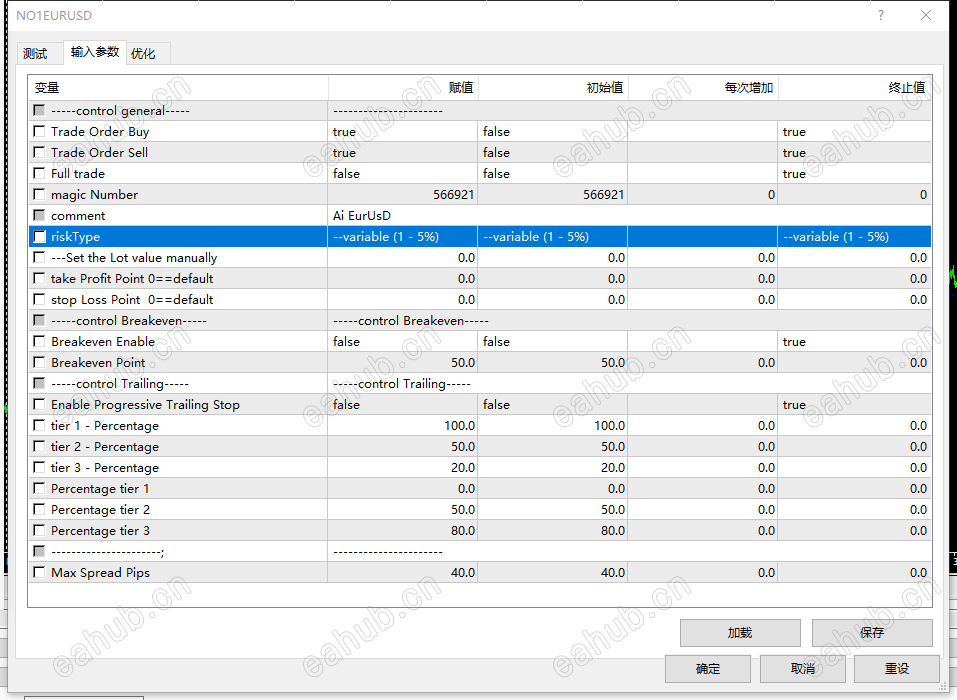Edit take Profit Point 赋值 0.0 cell
The height and width of the screenshot is (700, 957).
(402, 279)
